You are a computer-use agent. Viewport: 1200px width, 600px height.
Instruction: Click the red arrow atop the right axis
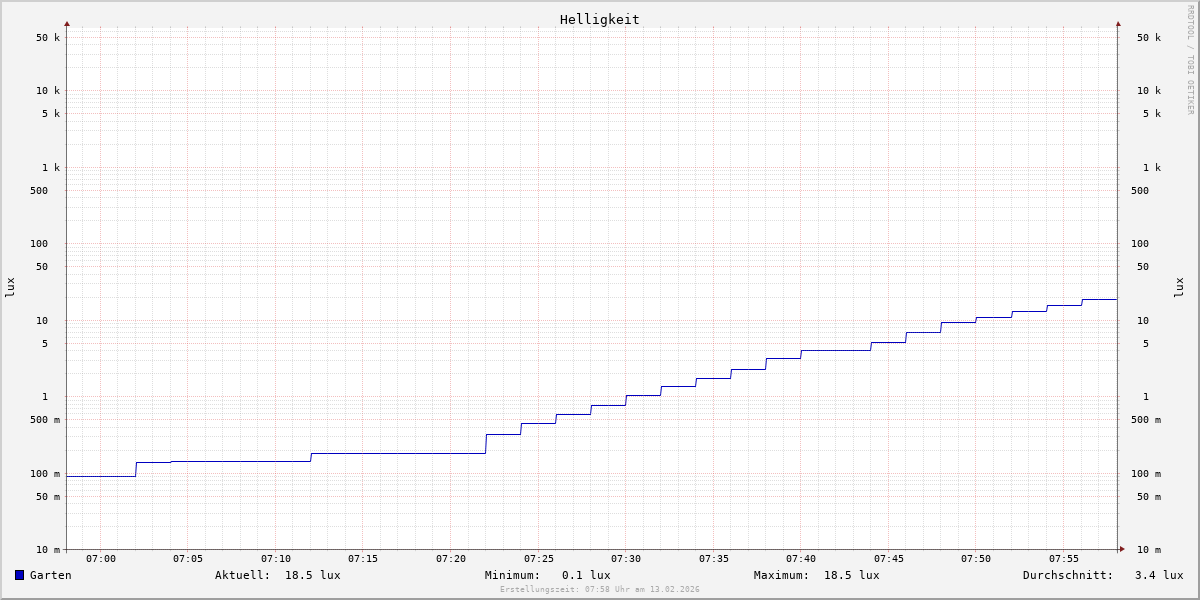[1118, 23]
